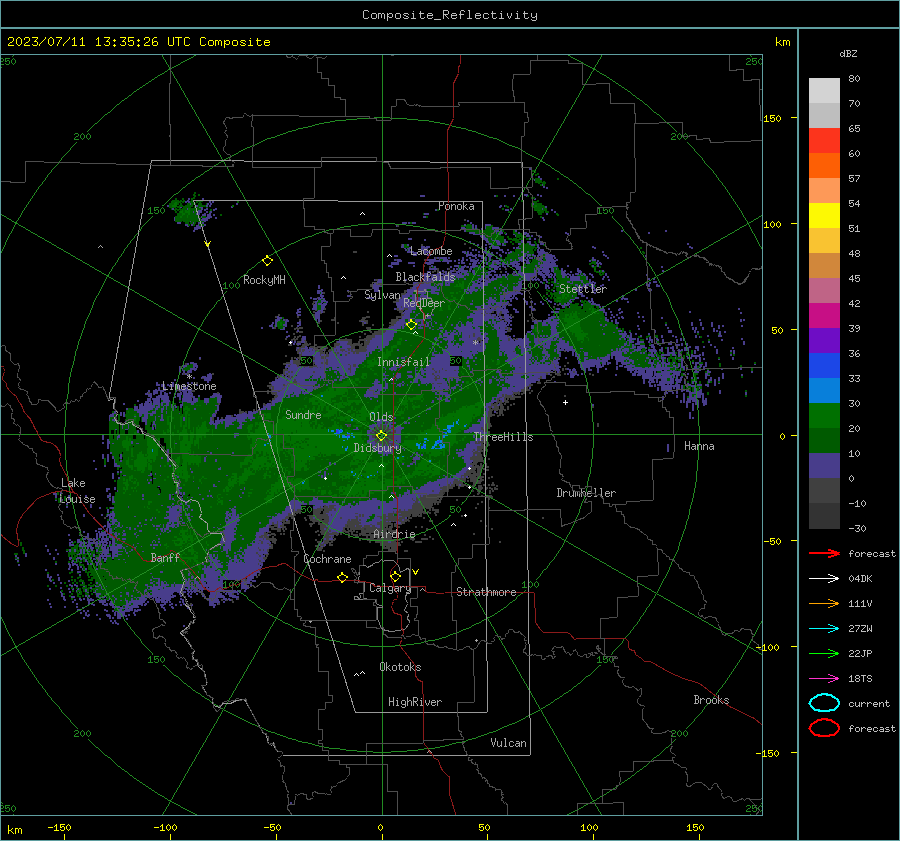Select the yellow 51–54 dBZ swatch

point(824,216)
